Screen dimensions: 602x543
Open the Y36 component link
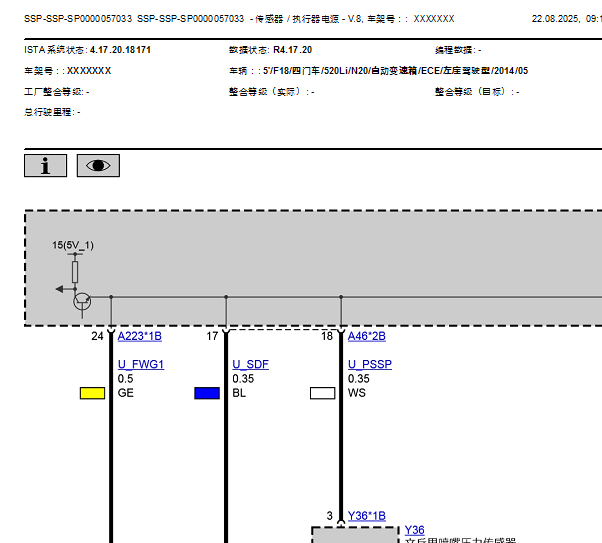pos(415,530)
